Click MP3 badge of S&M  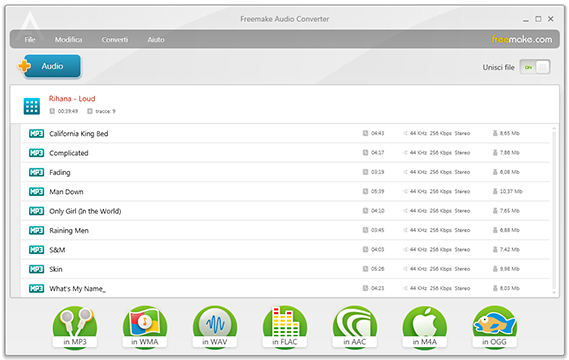coord(36,250)
